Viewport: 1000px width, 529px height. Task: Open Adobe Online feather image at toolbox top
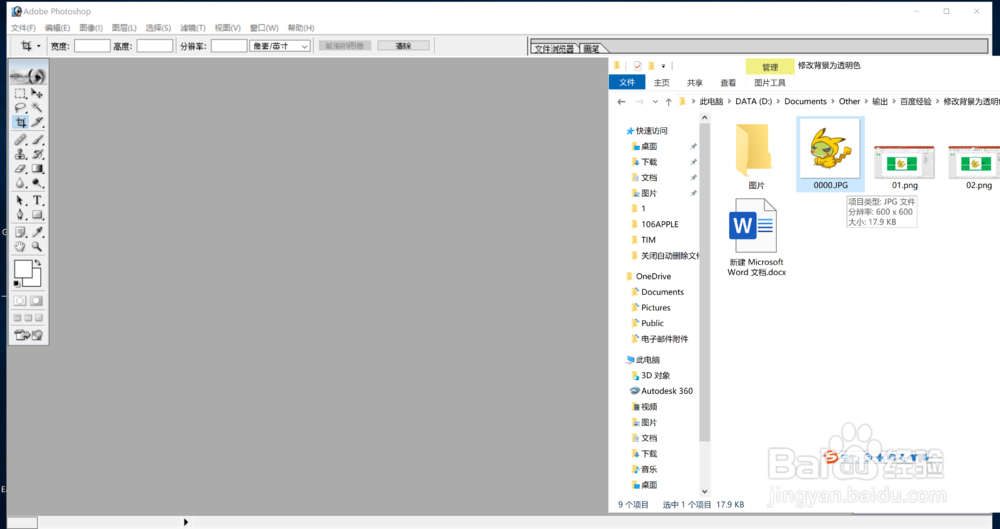coord(29,75)
